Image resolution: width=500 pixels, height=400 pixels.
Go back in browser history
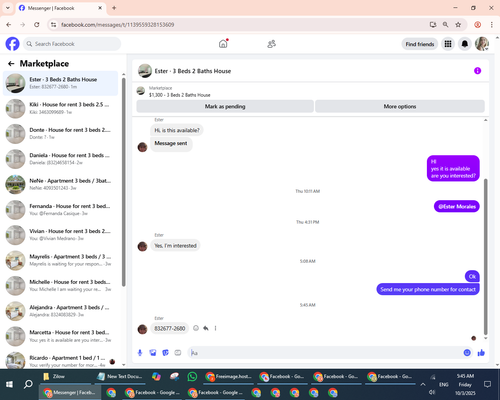[9, 25]
